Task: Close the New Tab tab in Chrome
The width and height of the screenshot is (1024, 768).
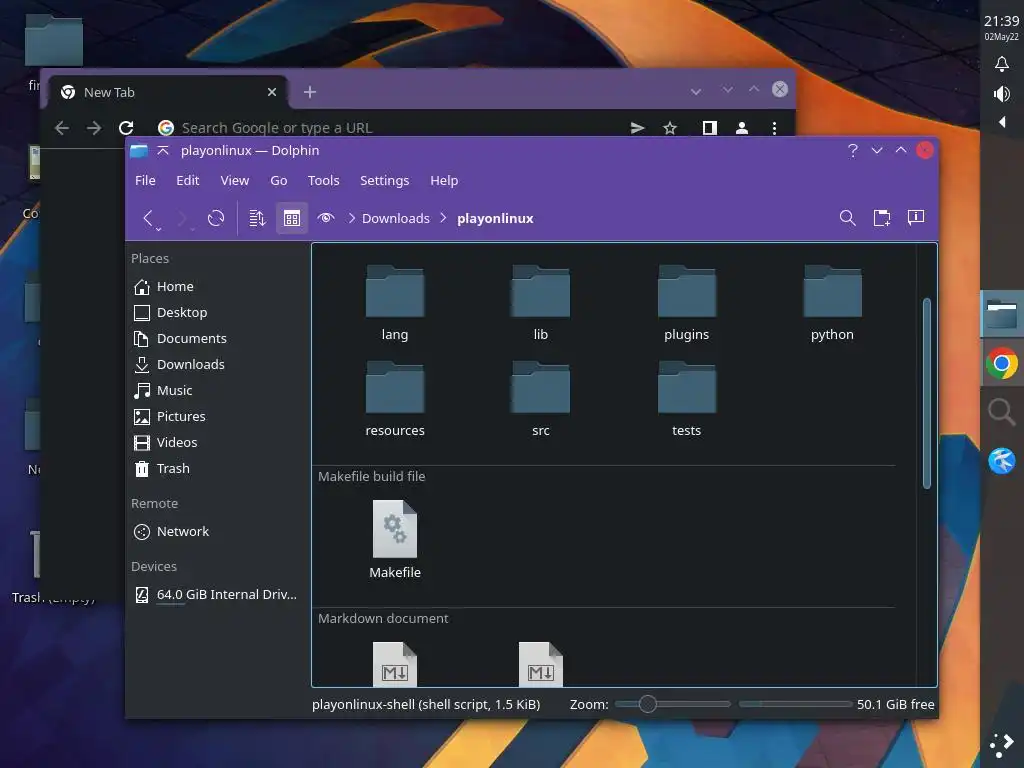Action: click(x=272, y=92)
